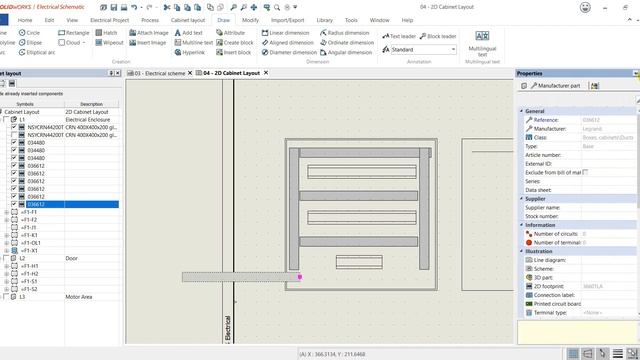
Task: Click the Save icon in the quick access toolbar
Action: pyautogui.click(x=113, y=7)
